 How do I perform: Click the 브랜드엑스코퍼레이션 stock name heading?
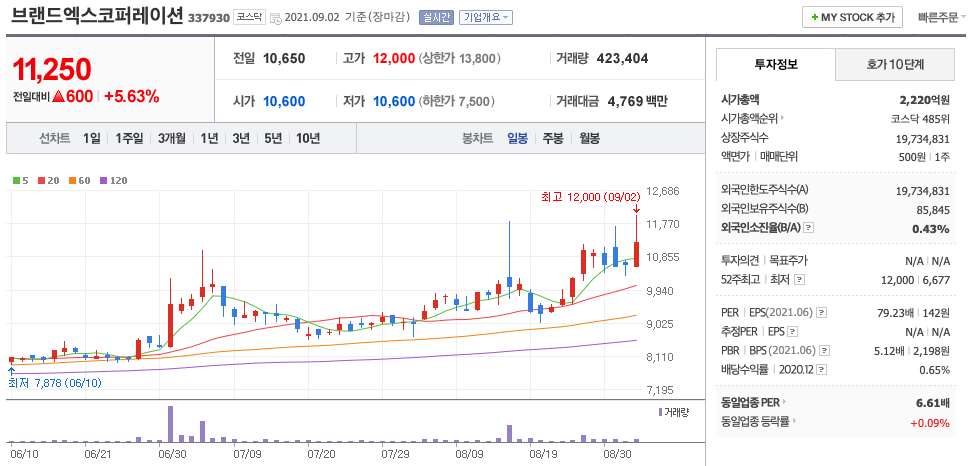[x=97, y=17]
